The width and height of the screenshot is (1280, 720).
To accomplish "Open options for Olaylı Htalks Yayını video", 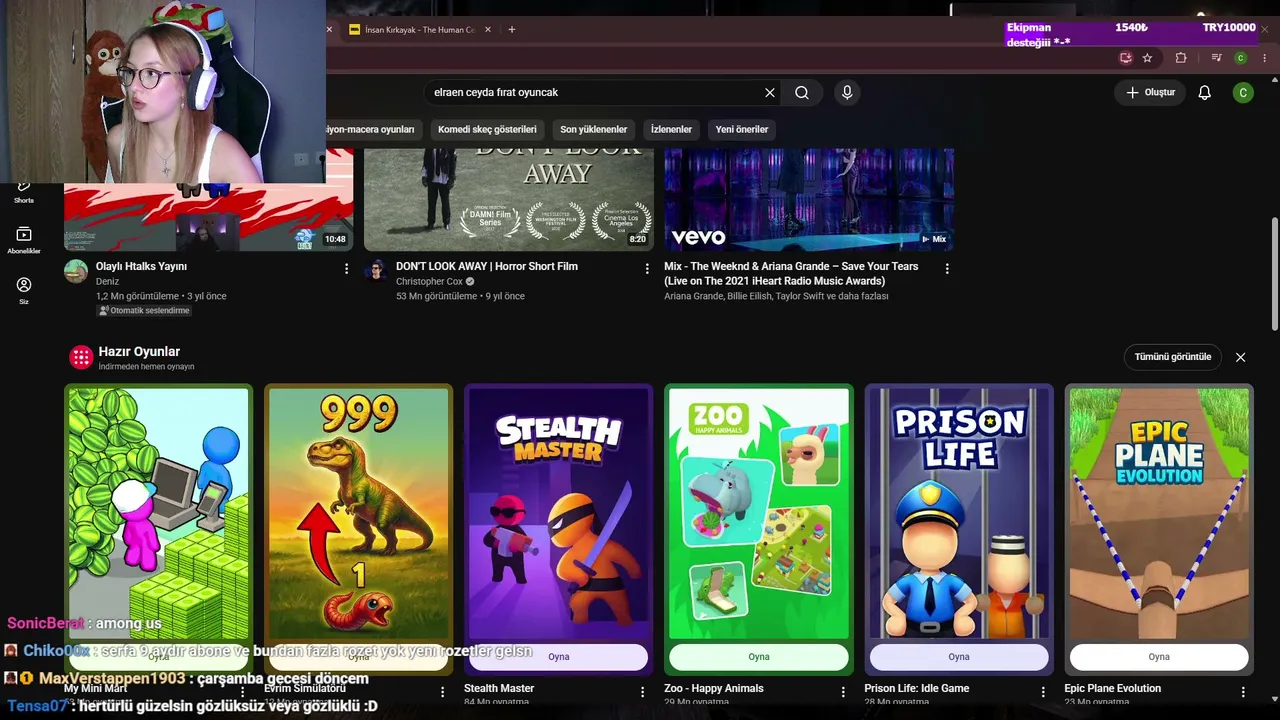I will pos(346,268).
